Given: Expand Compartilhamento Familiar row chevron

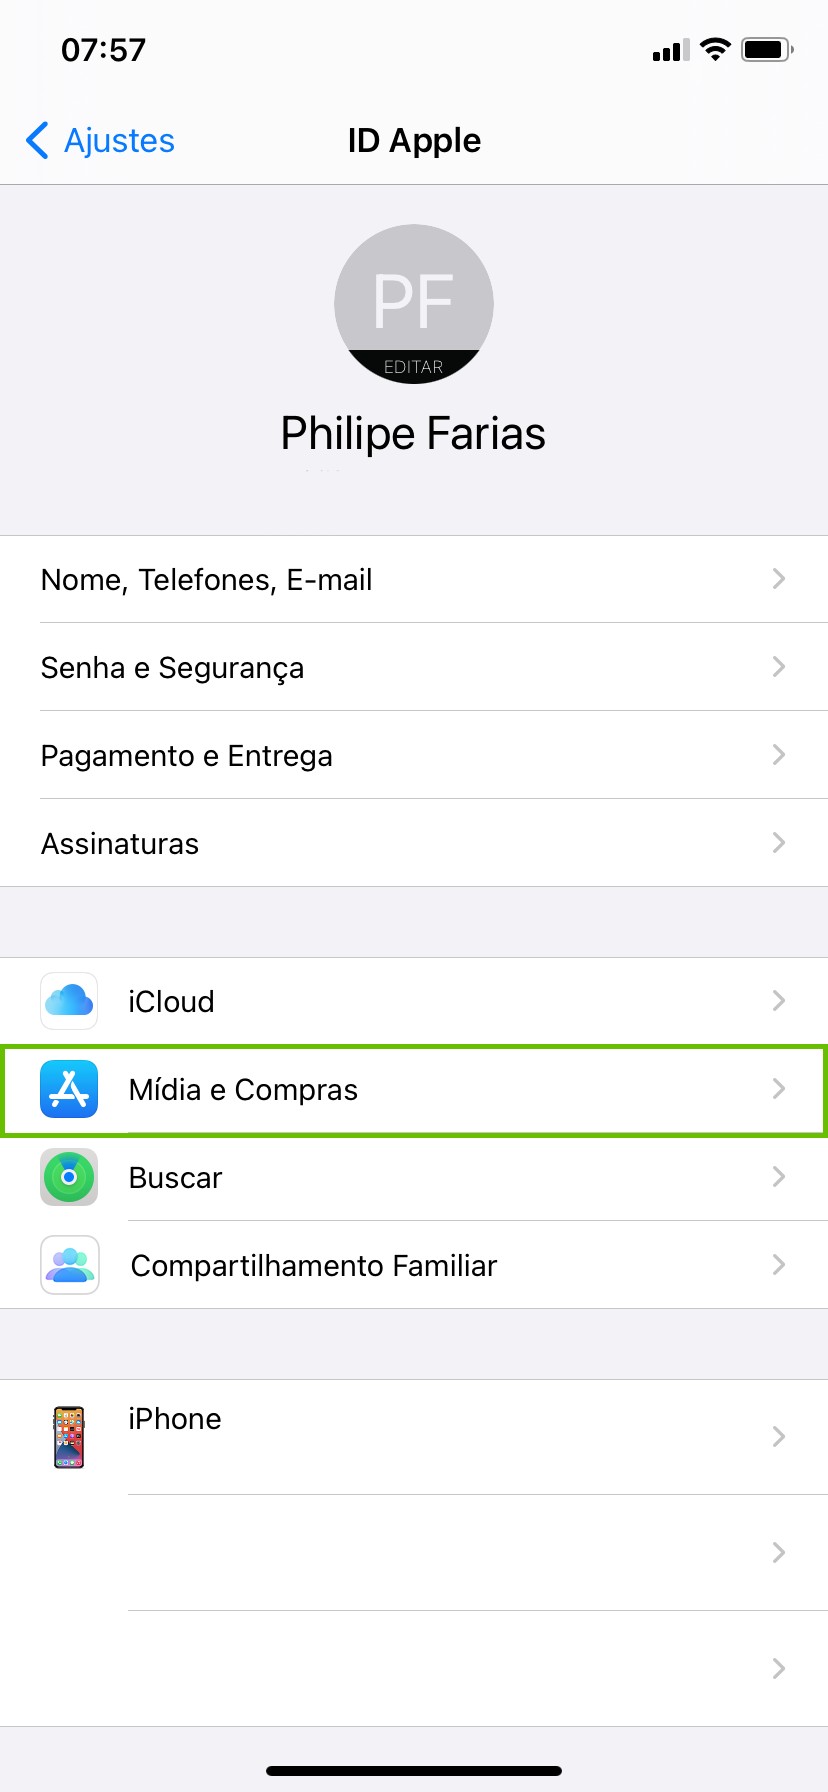Looking at the screenshot, I should [779, 1265].
